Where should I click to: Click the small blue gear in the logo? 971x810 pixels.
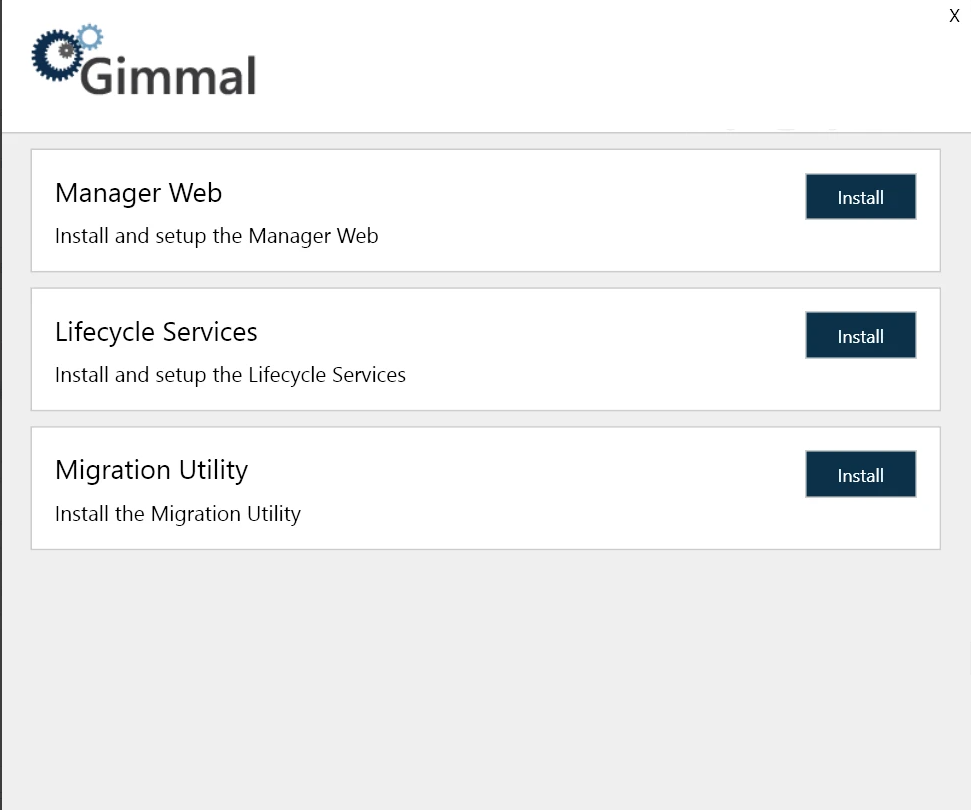tap(90, 37)
